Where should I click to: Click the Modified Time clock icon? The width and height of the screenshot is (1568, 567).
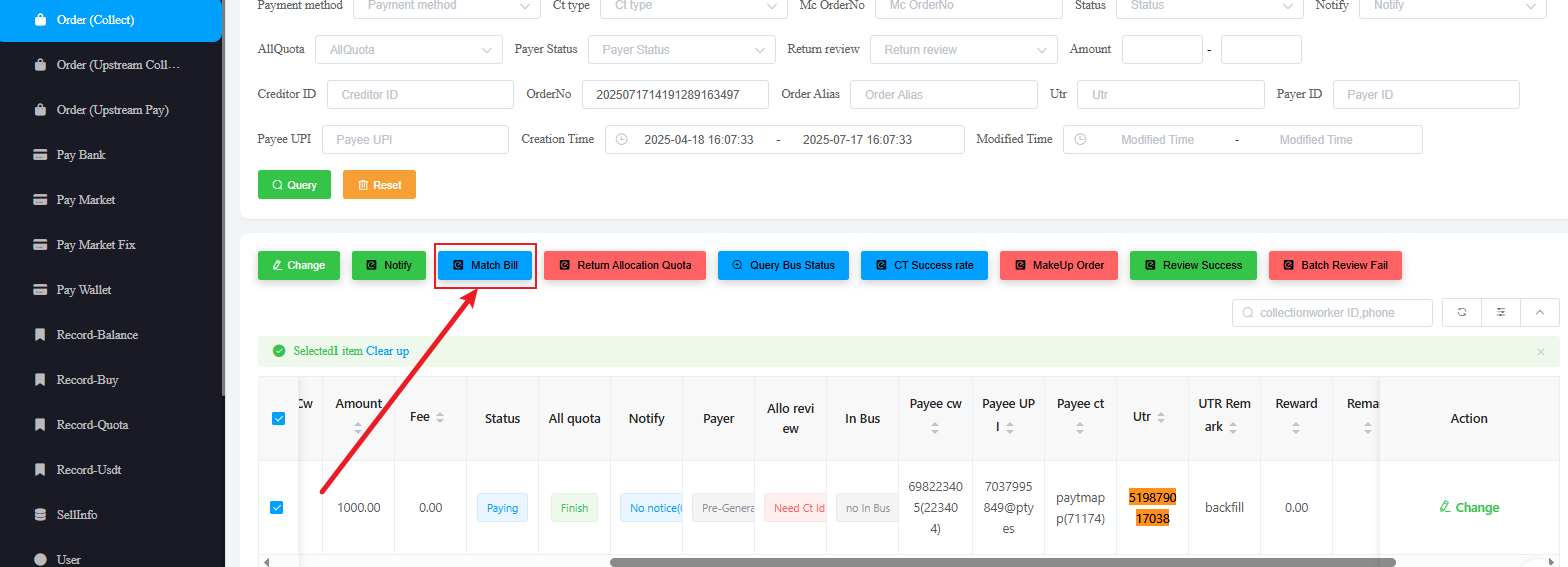1080,140
